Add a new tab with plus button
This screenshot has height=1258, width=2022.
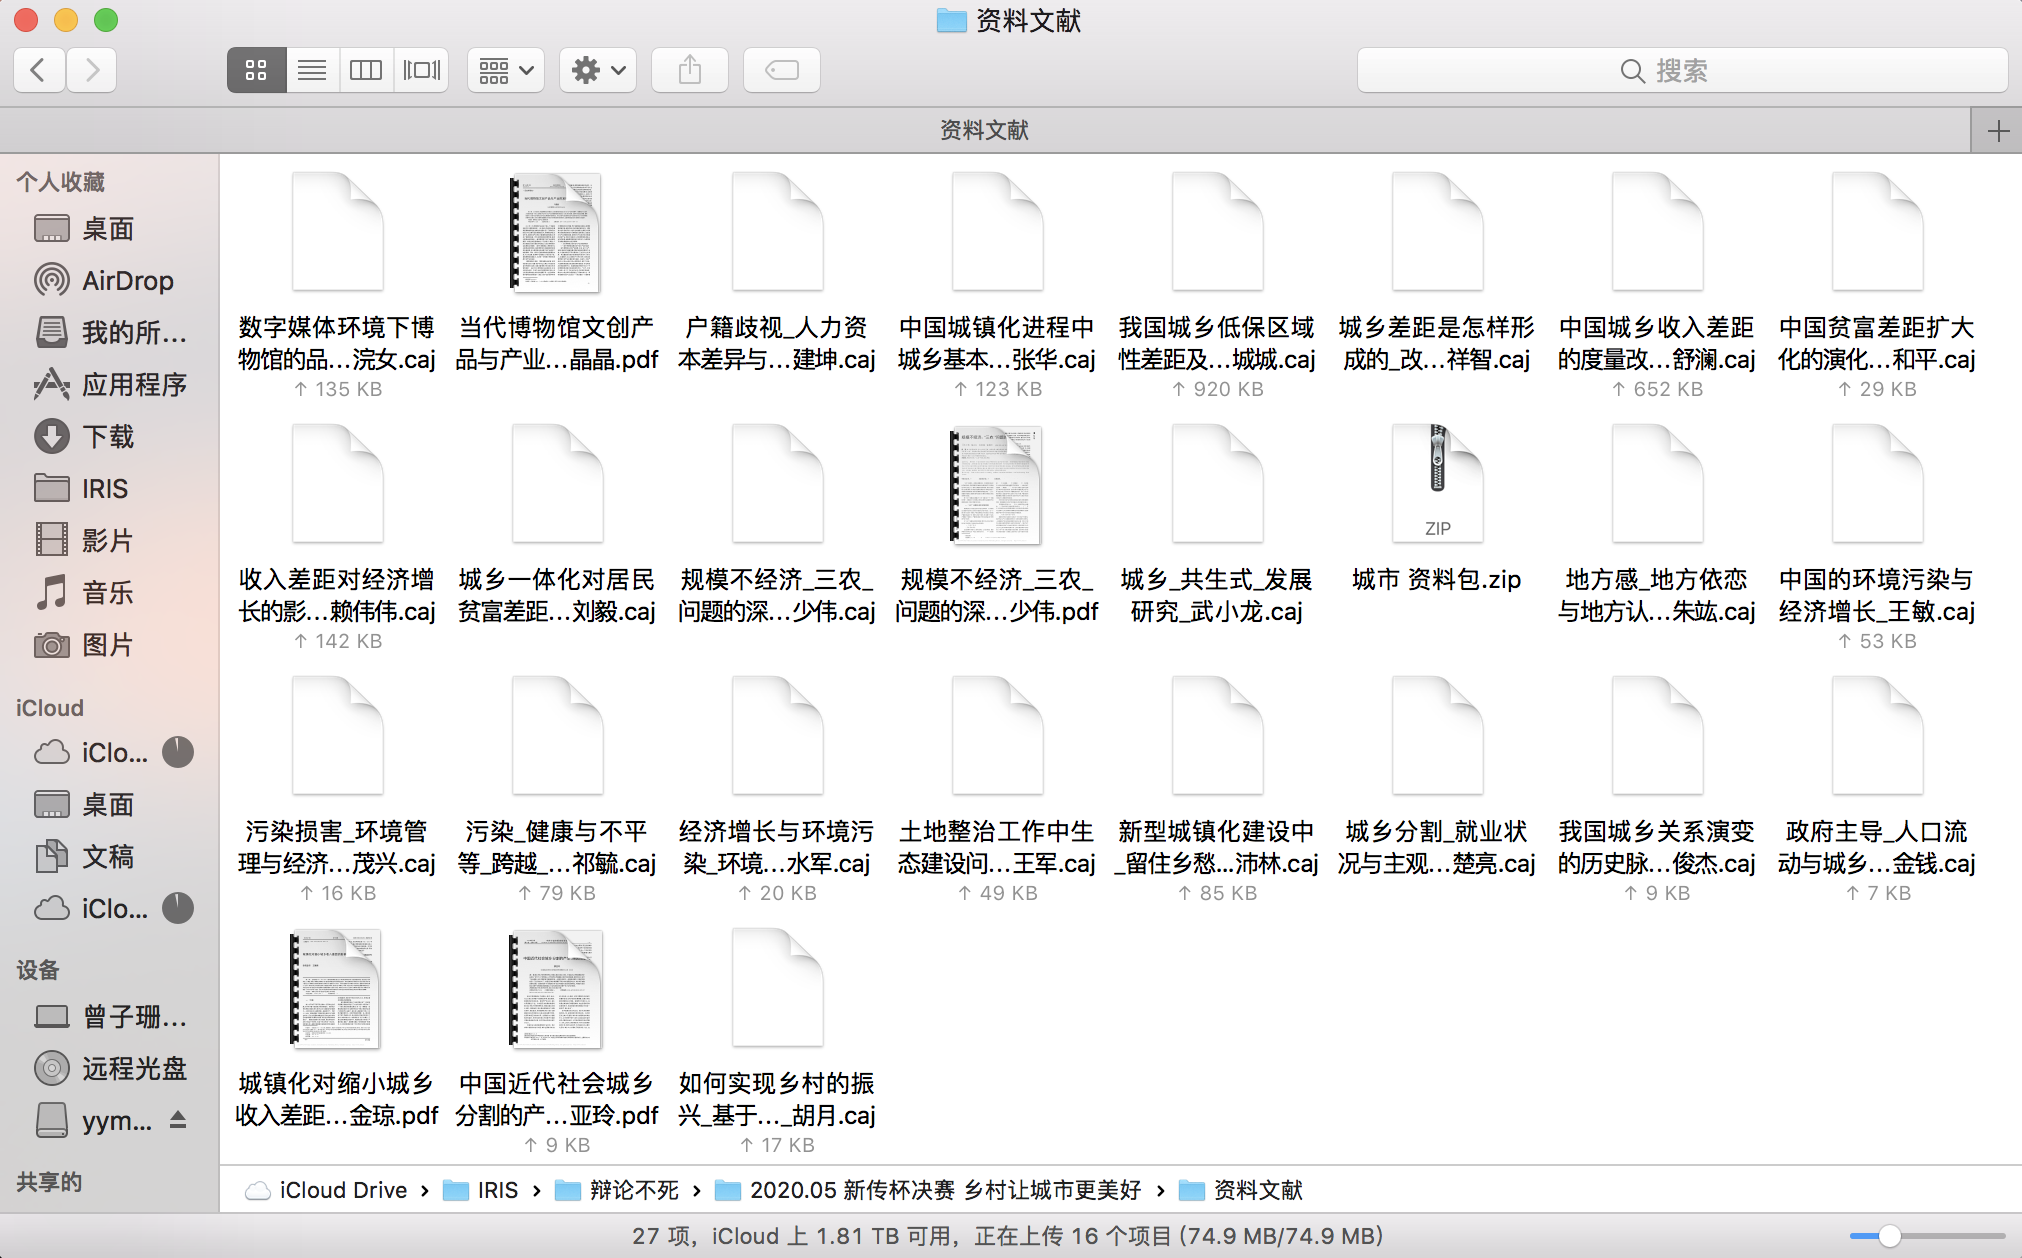pos(1997,131)
